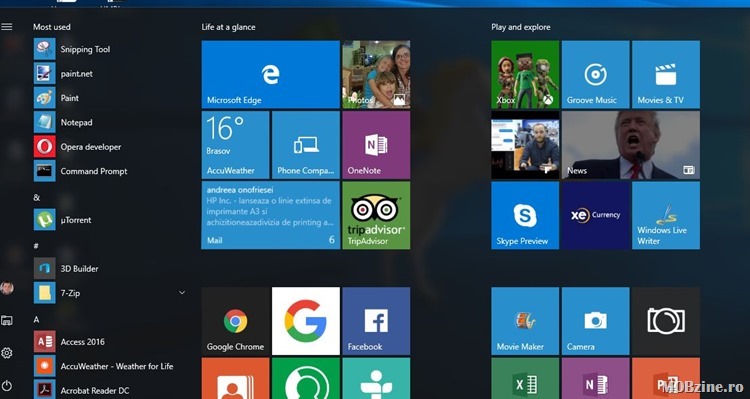750x399 pixels.
Task: Expand the 7-Zip folder chevron
Action: (182, 292)
